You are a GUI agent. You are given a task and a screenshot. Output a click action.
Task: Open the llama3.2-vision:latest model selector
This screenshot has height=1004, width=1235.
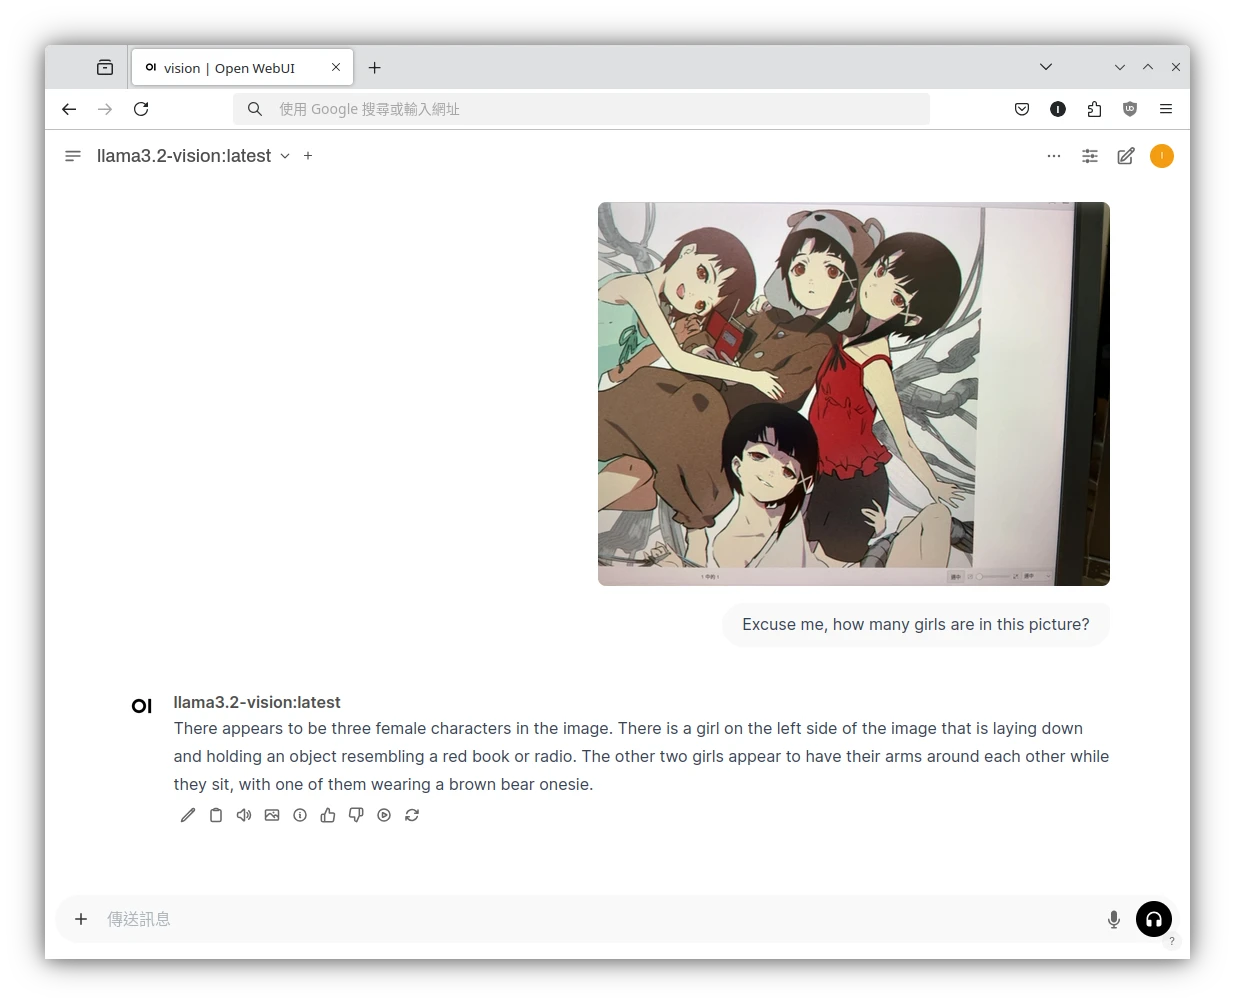click(193, 156)
